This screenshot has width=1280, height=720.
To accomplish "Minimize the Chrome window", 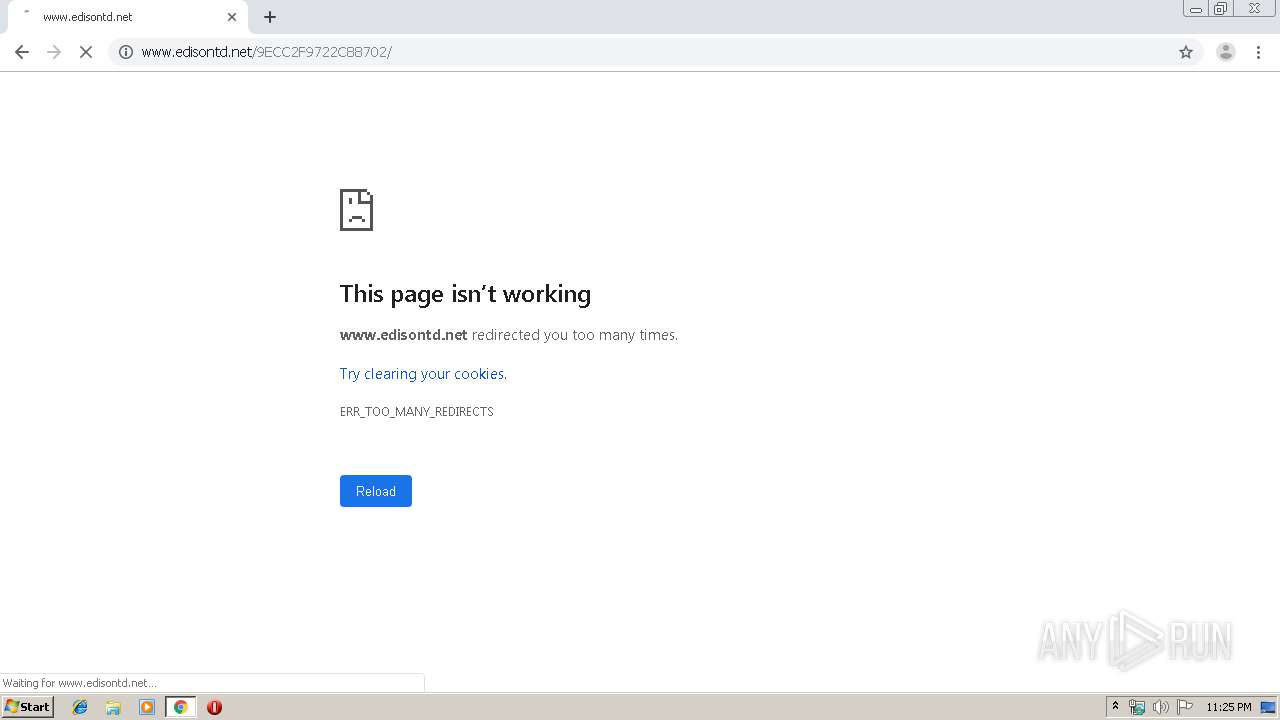I will pos(1196,9).
